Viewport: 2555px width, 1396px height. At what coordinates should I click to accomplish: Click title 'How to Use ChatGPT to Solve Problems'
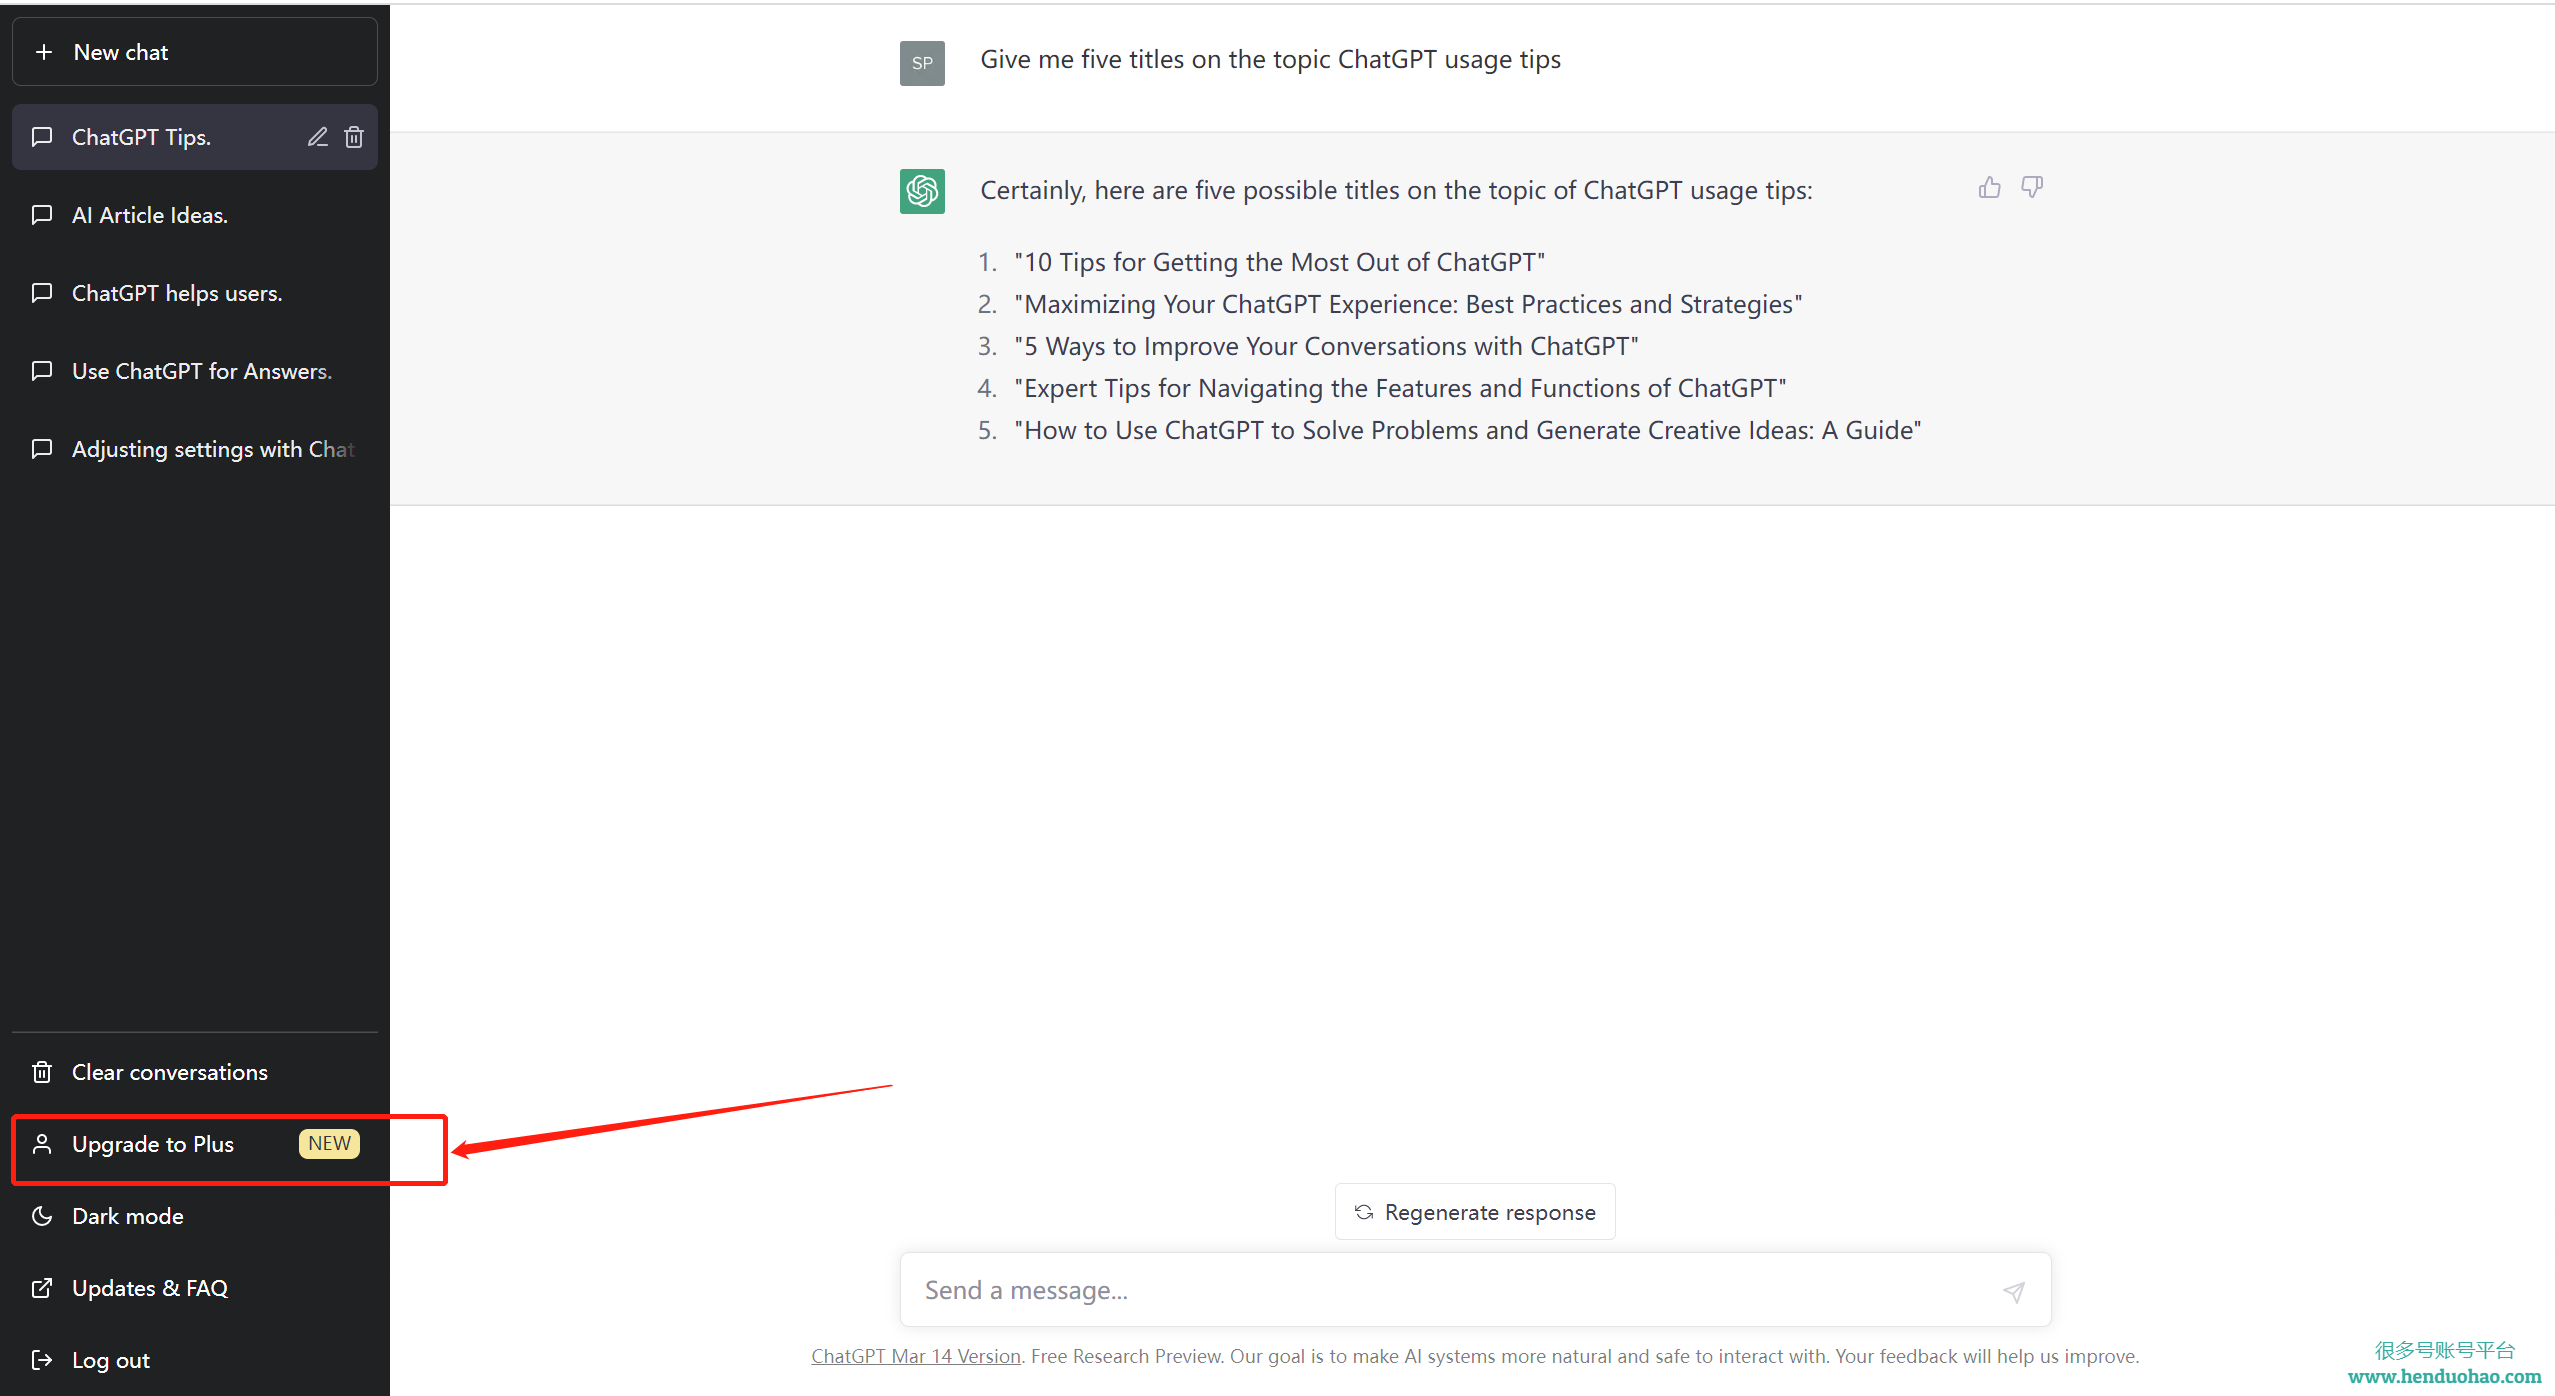pos(1467,430)
